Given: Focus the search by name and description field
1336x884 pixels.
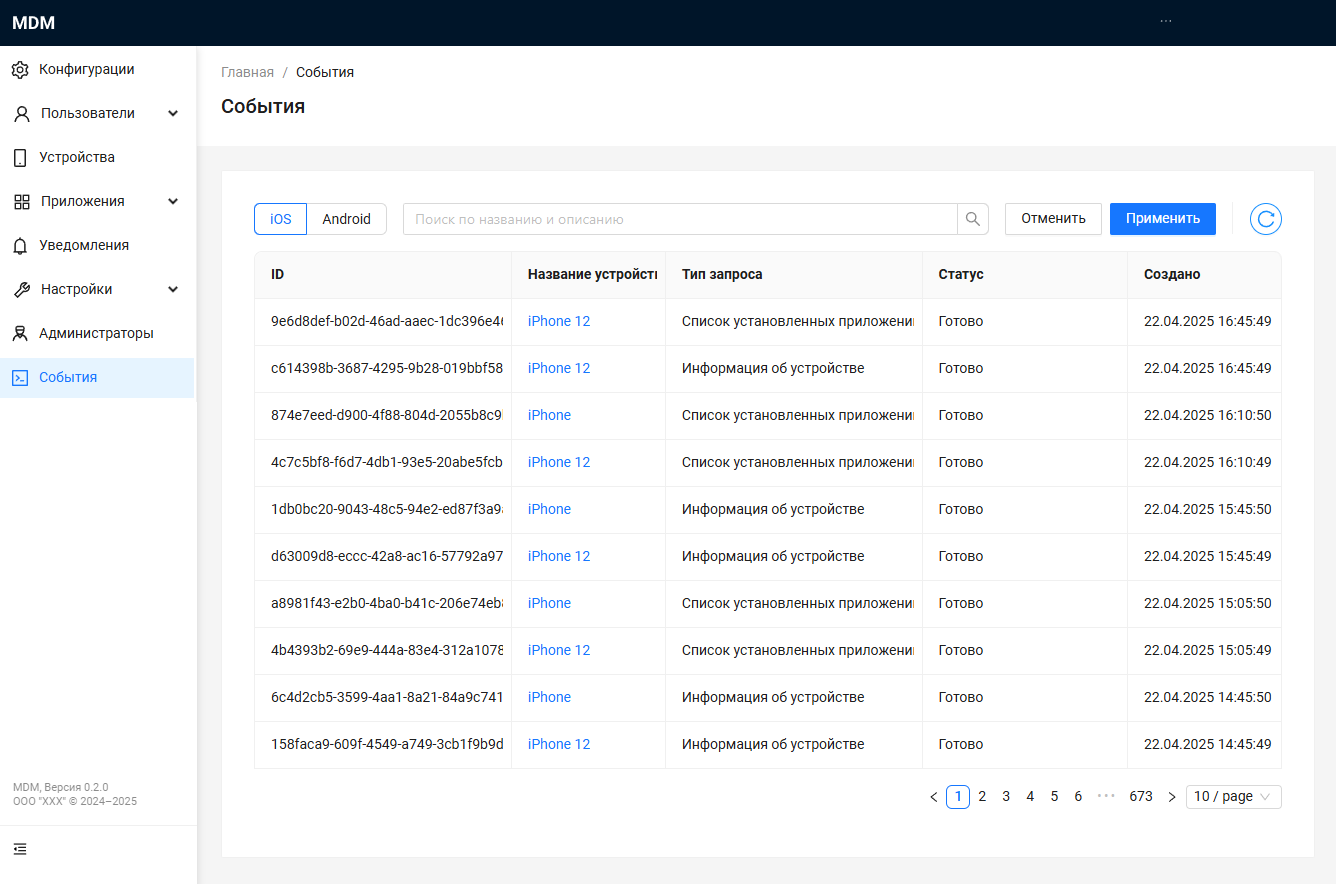Looking at the screenshot, I should 680,219.
